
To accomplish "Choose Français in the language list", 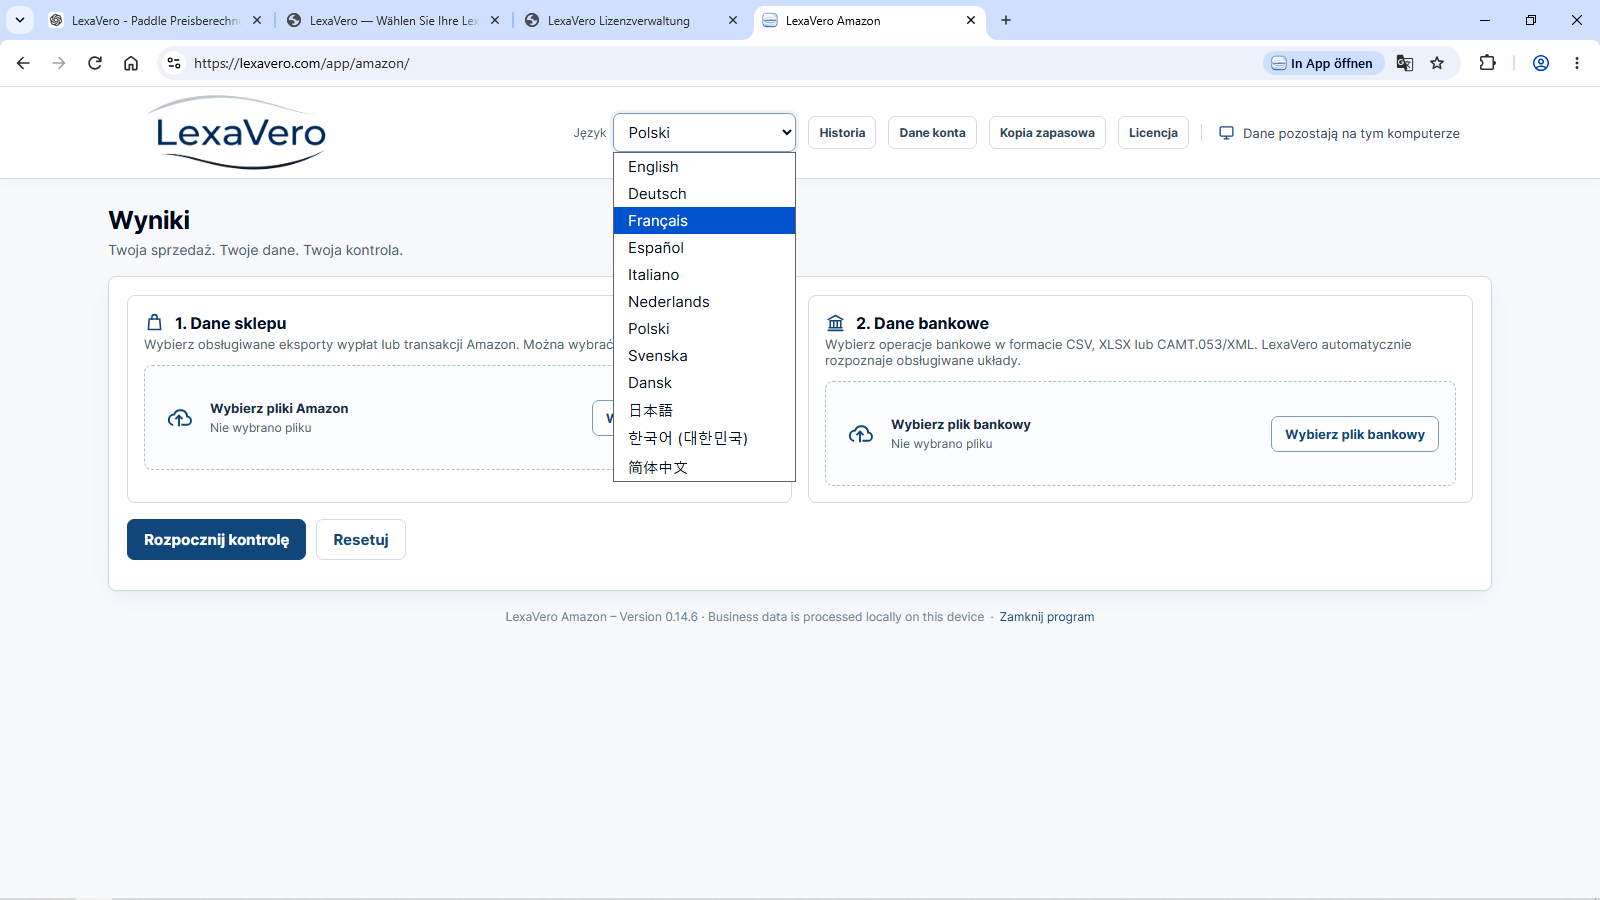I will click(x=704, y=221).
